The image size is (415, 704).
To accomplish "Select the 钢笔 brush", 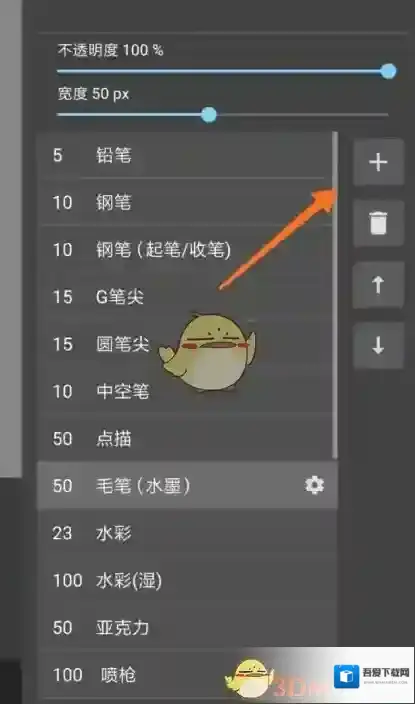I will tap(187, 202).
